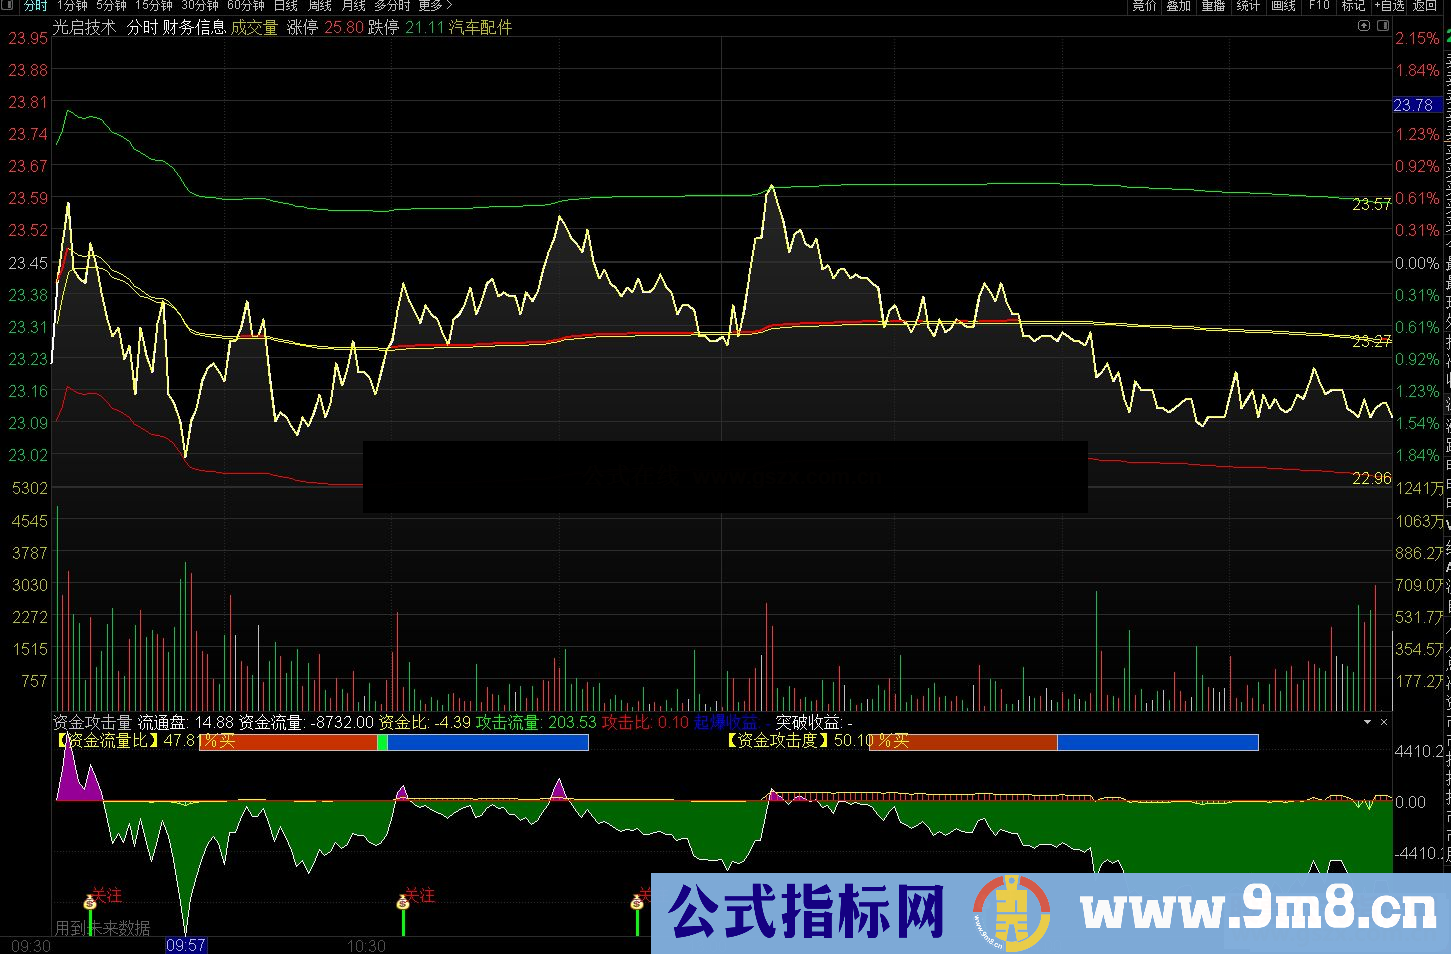
Task: Click the 资金流量比 47.81 progress bar
Action: (x=394, y=742)
